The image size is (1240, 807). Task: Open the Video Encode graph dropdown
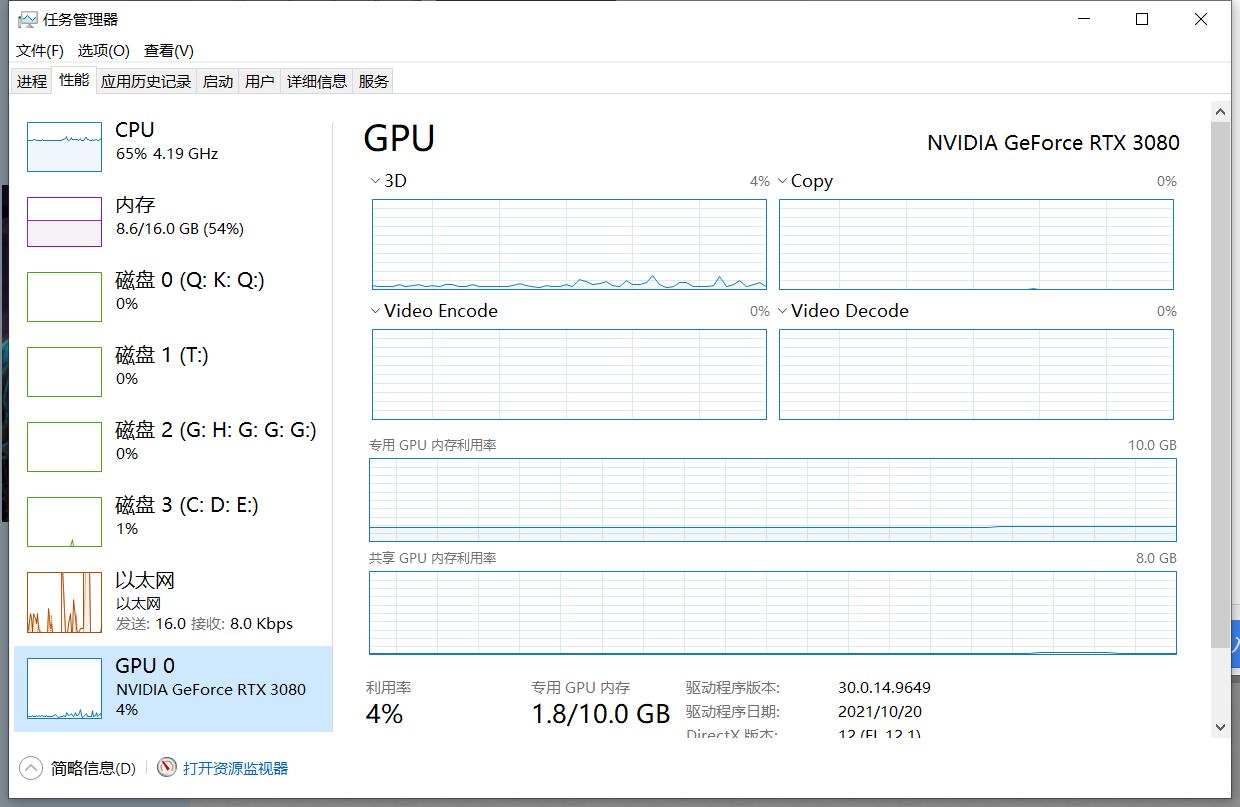375,311
